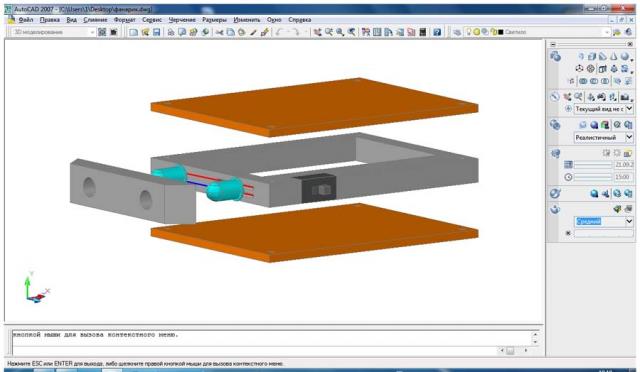Click the Zoom Window icon in toolbar
640x372 pixels.
pyautogui.click(x=340, y=32)
